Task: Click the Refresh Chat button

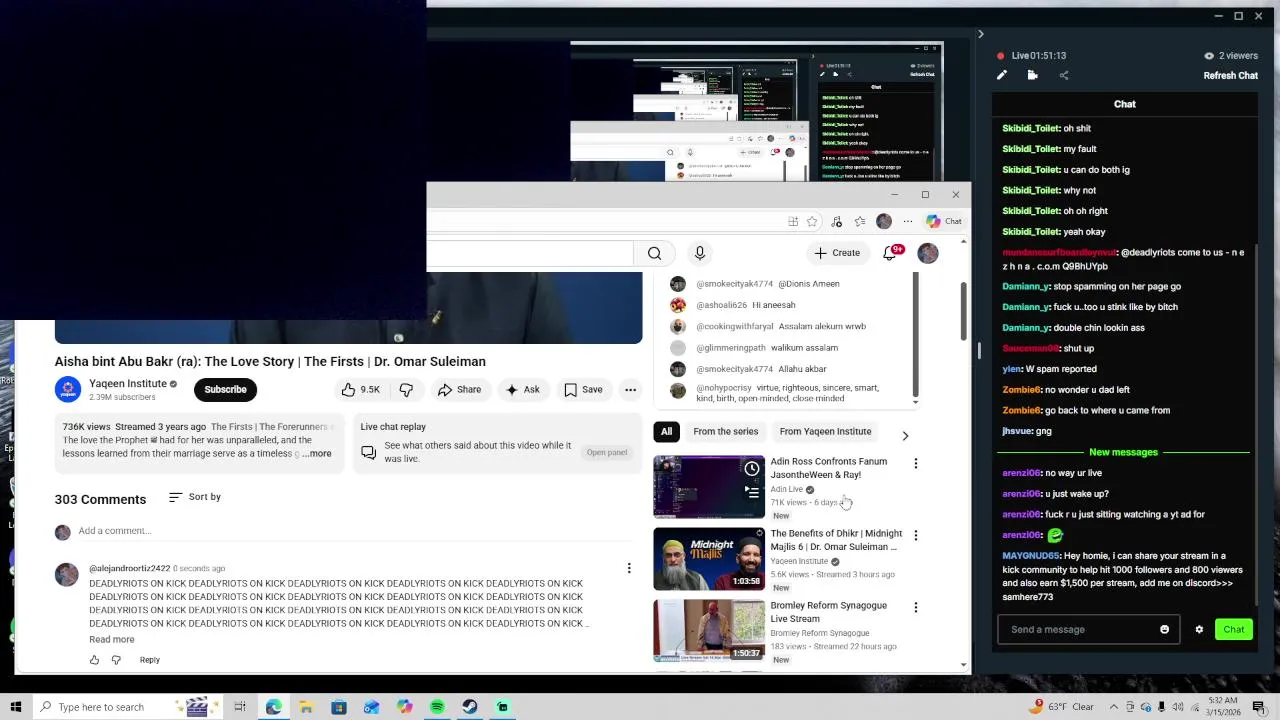Action: pyautogui.click(x=1230, y=76)
